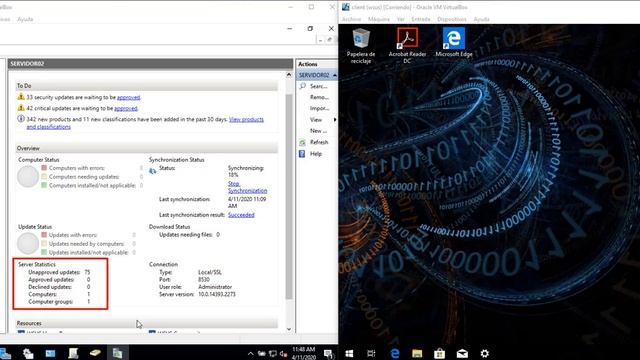This screenshot has height=360, width=640.
Task: Select the active WSUS console button on server taskbar
Action: (x=117, y=353)
